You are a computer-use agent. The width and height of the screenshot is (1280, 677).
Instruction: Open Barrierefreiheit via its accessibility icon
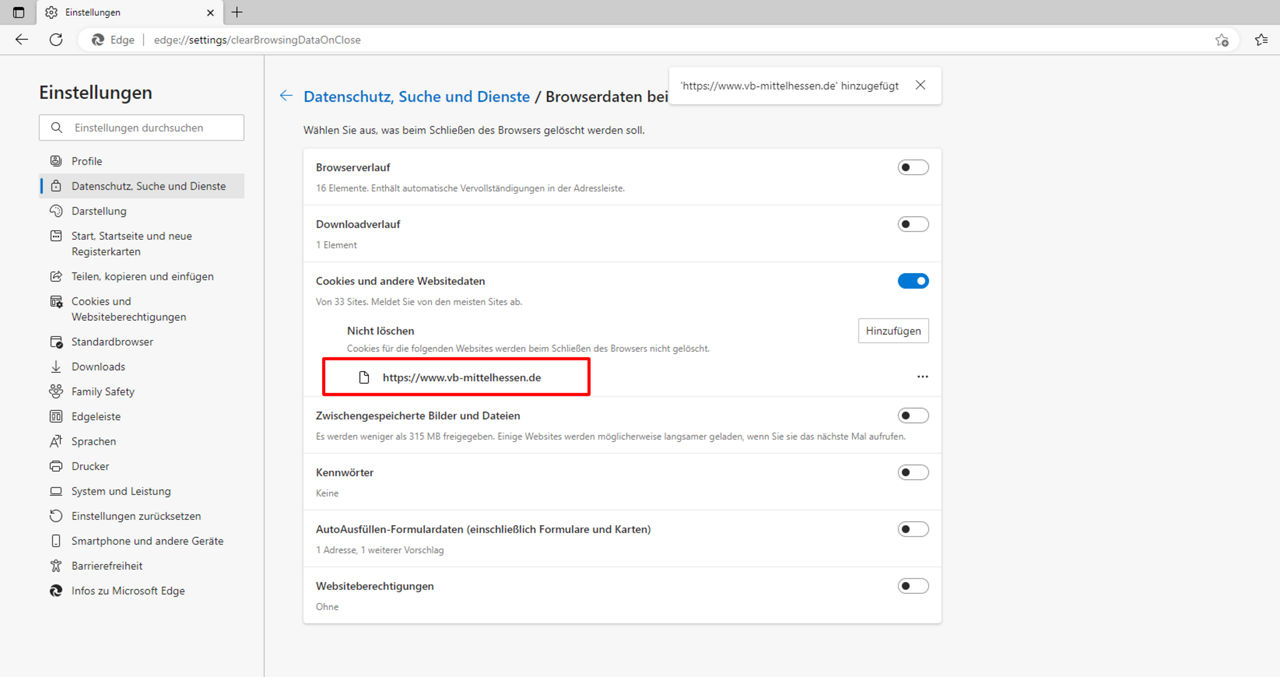[x=57, y=566]
